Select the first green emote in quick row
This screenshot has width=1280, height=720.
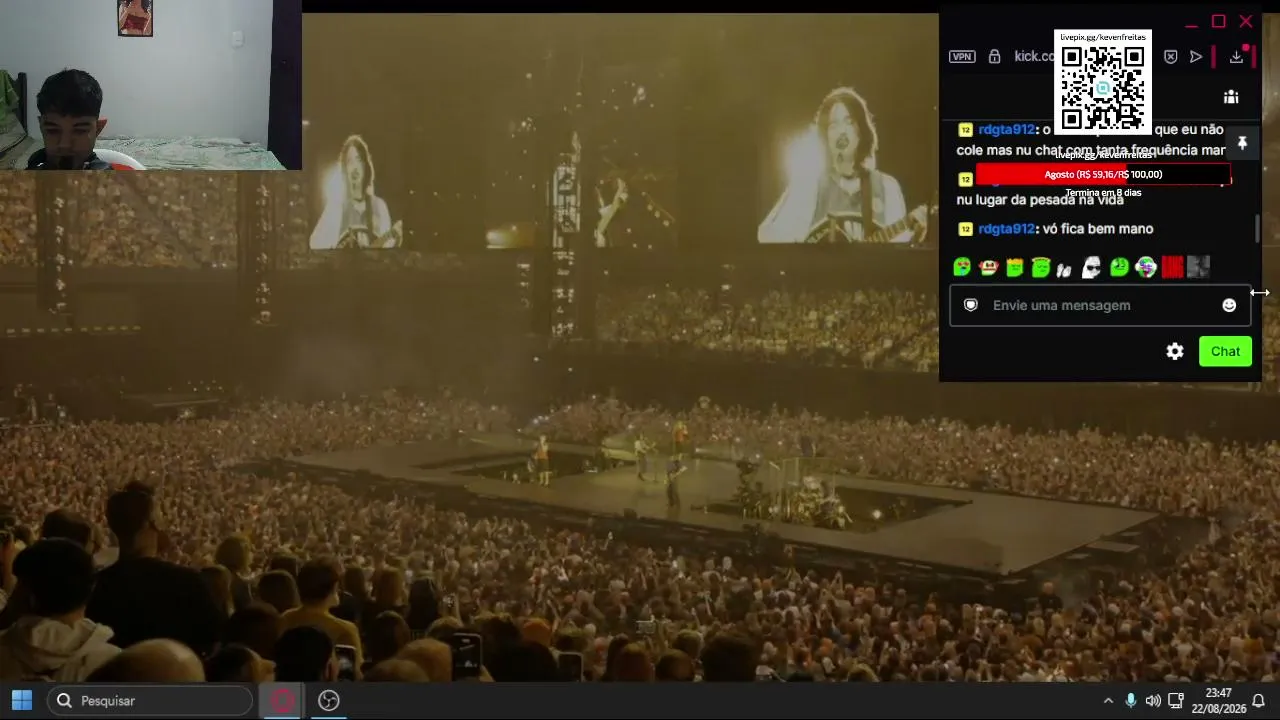click(x=962, y=267)
